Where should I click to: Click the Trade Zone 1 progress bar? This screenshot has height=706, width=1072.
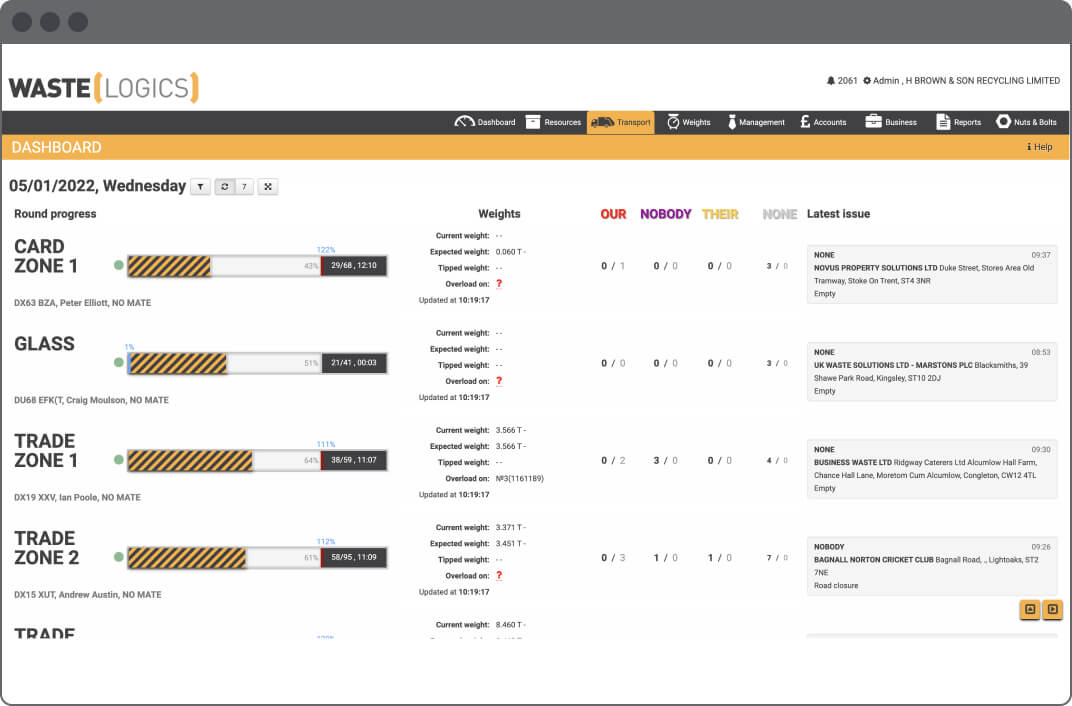(257, 460)
